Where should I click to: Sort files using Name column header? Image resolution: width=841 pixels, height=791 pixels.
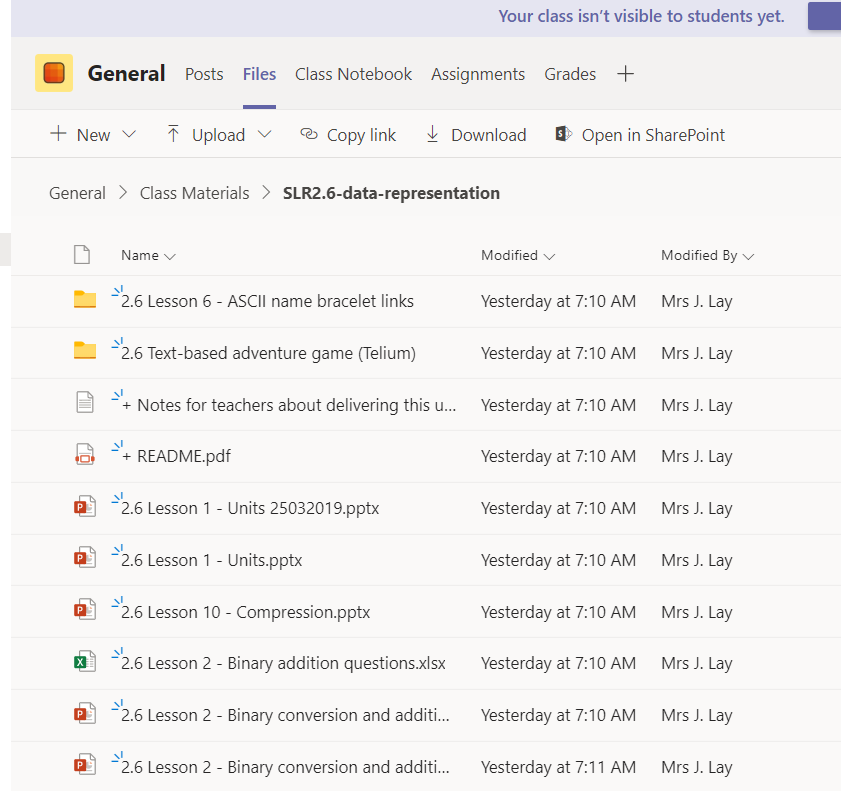pos(147,255)
